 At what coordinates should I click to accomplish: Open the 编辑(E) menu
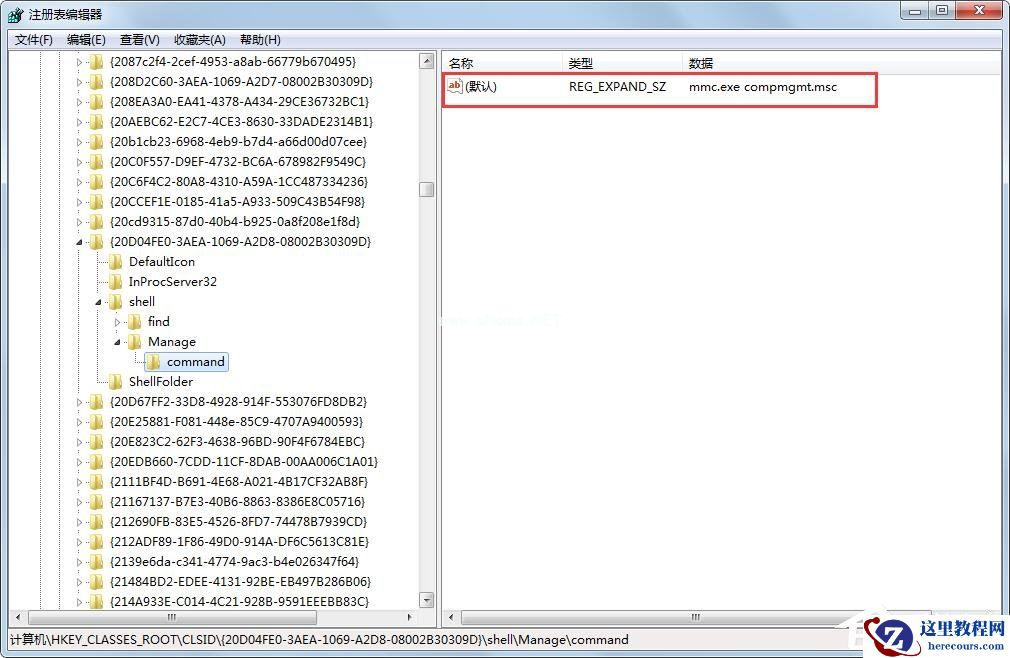[85, 40]
